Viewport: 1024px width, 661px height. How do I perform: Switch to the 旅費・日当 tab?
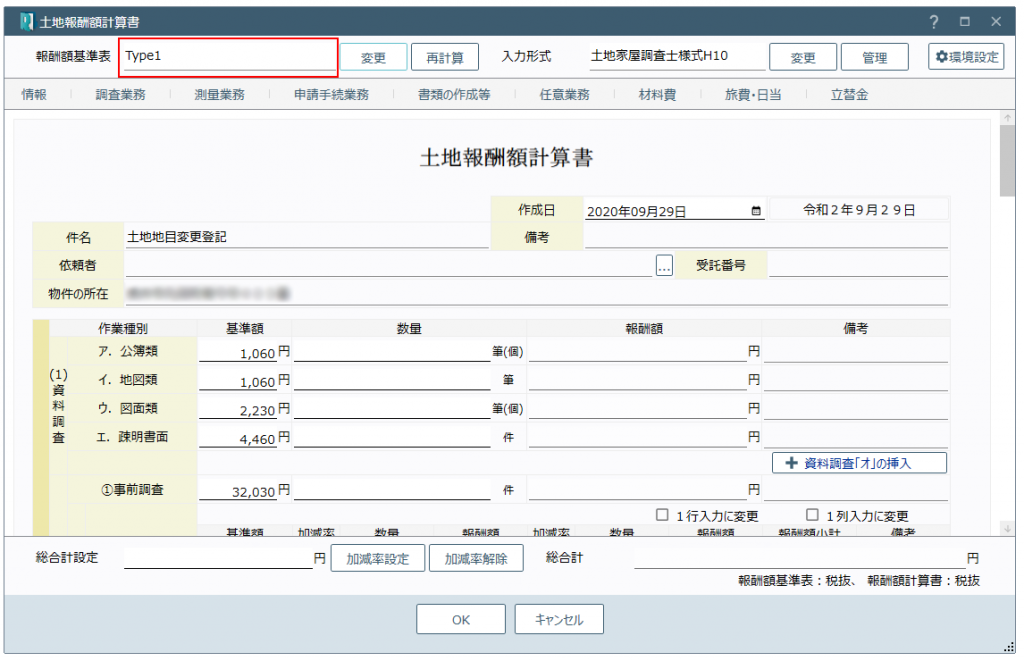(753, 95)
